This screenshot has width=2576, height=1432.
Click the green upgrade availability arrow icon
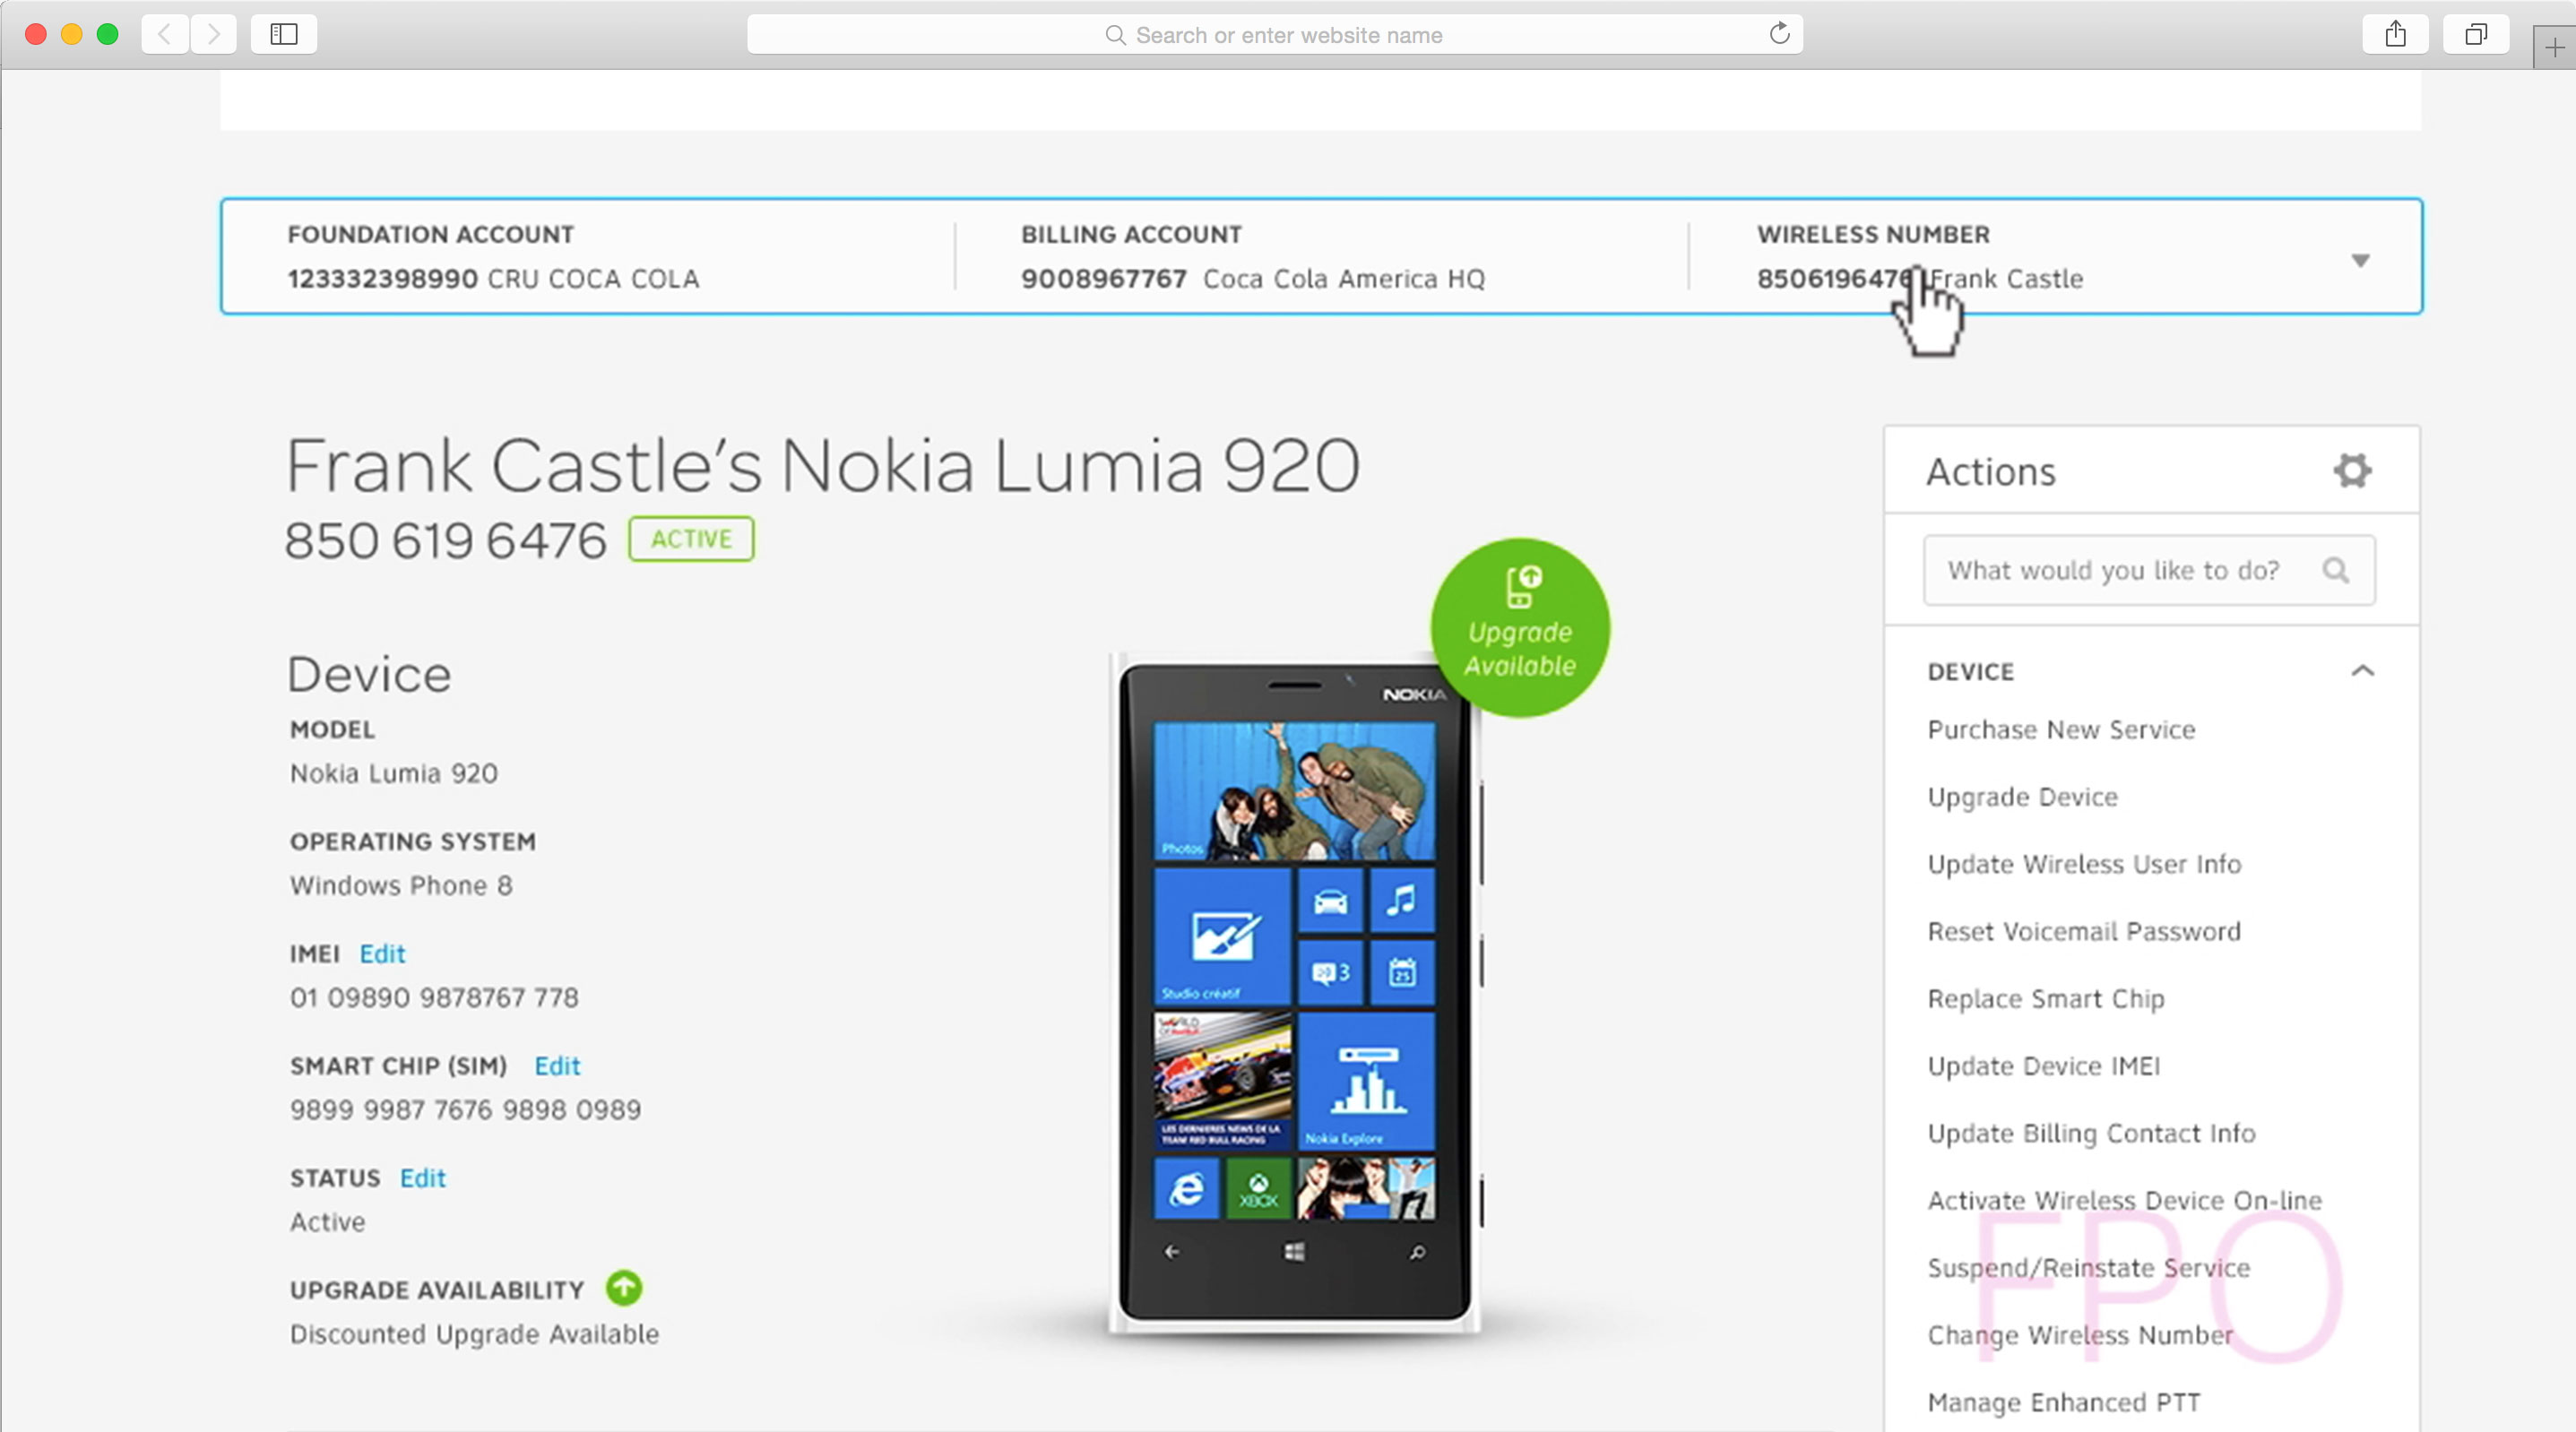click(624, 1288)
